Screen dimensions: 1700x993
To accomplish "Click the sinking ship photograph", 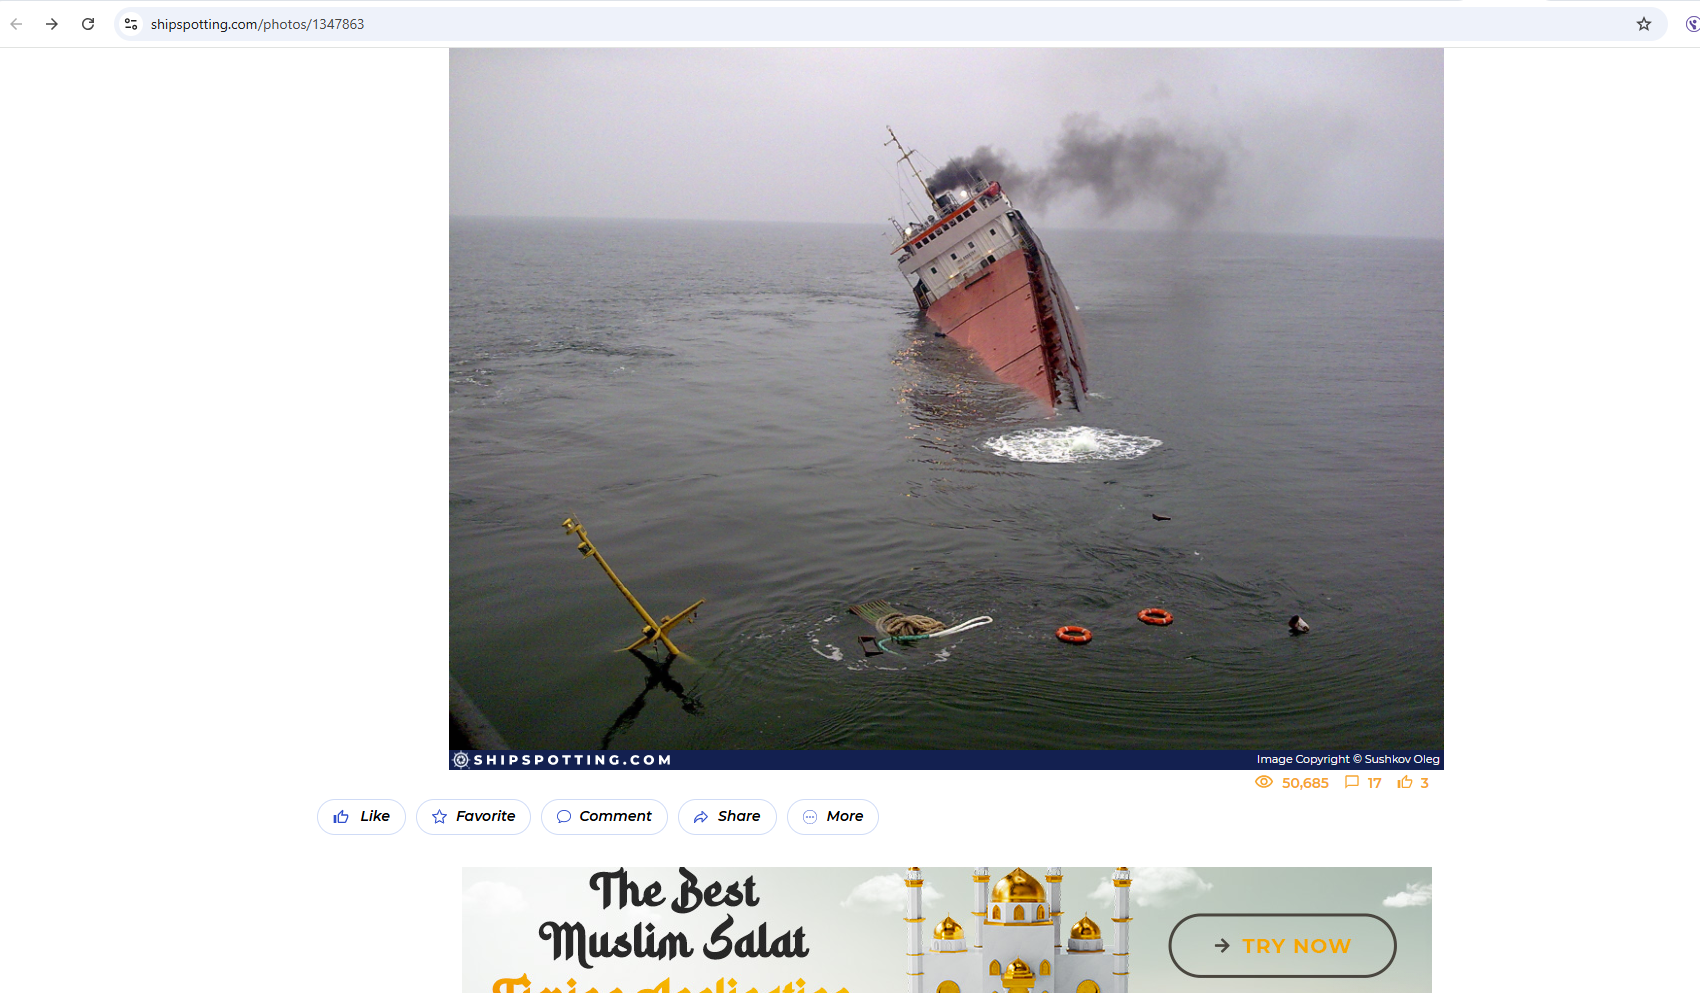I will [x=946, y=400].
